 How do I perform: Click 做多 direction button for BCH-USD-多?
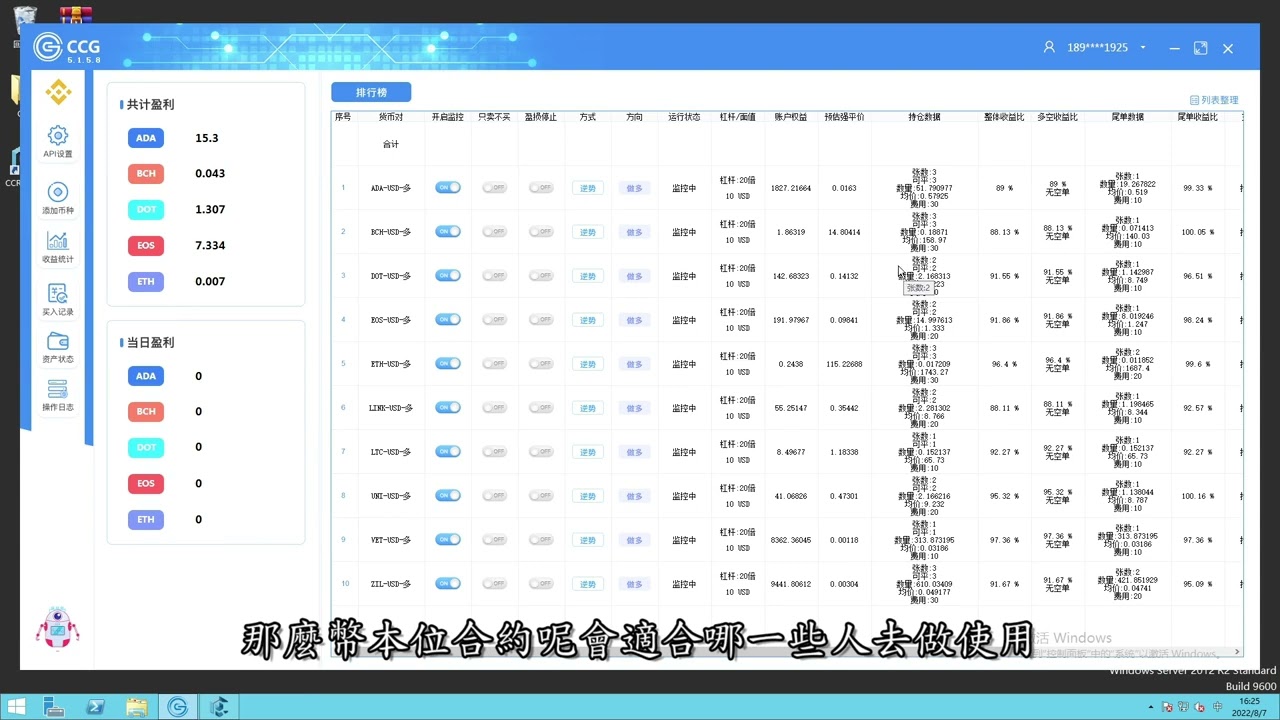click(x=634, y=232)
